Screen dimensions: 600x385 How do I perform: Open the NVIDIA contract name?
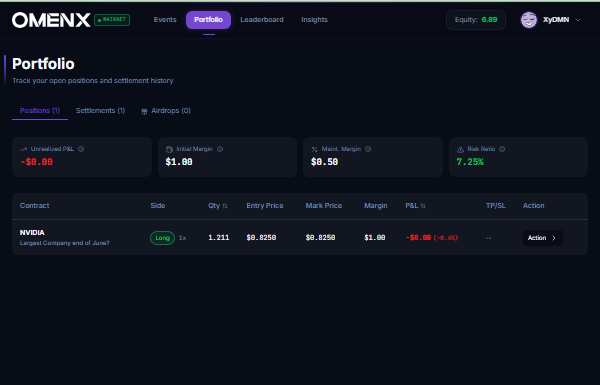click(32, 232)
